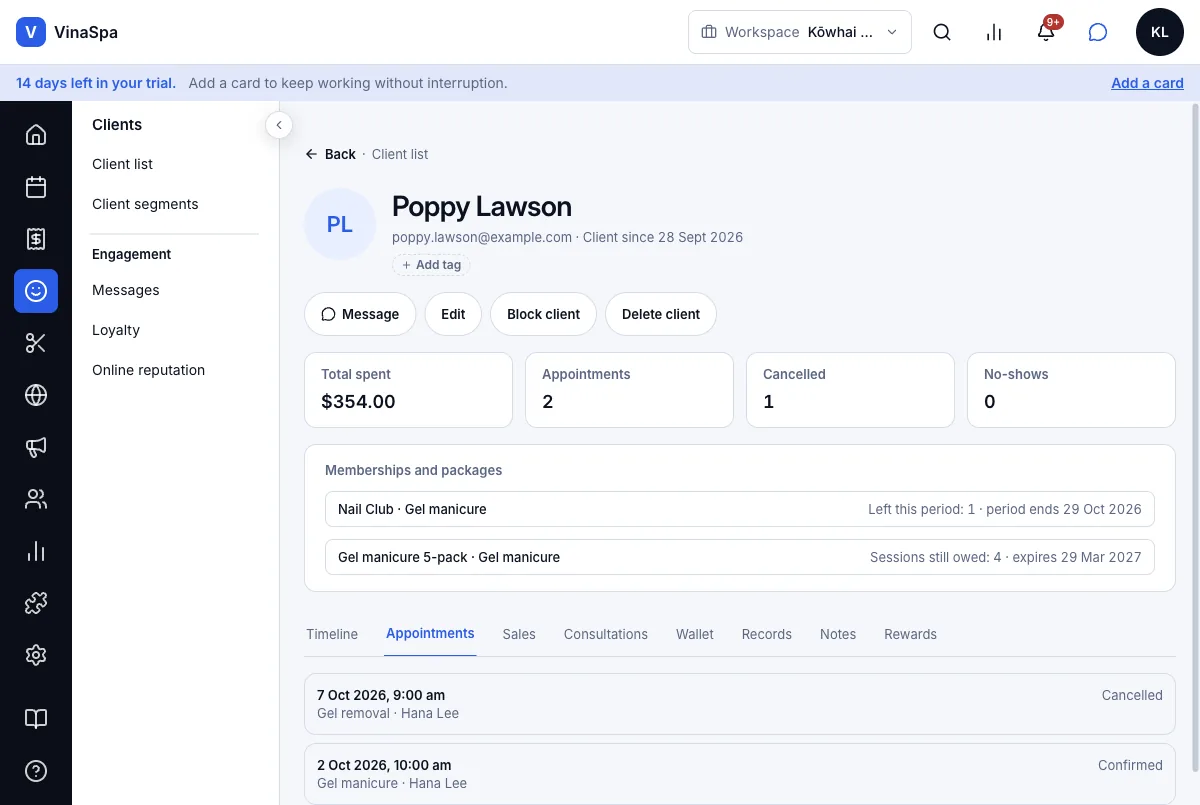The width and height of the screenshot is (1200, 805).
Task: Open the home icon in sidebar
Action: pyautogui.click(x=36, y=135)
